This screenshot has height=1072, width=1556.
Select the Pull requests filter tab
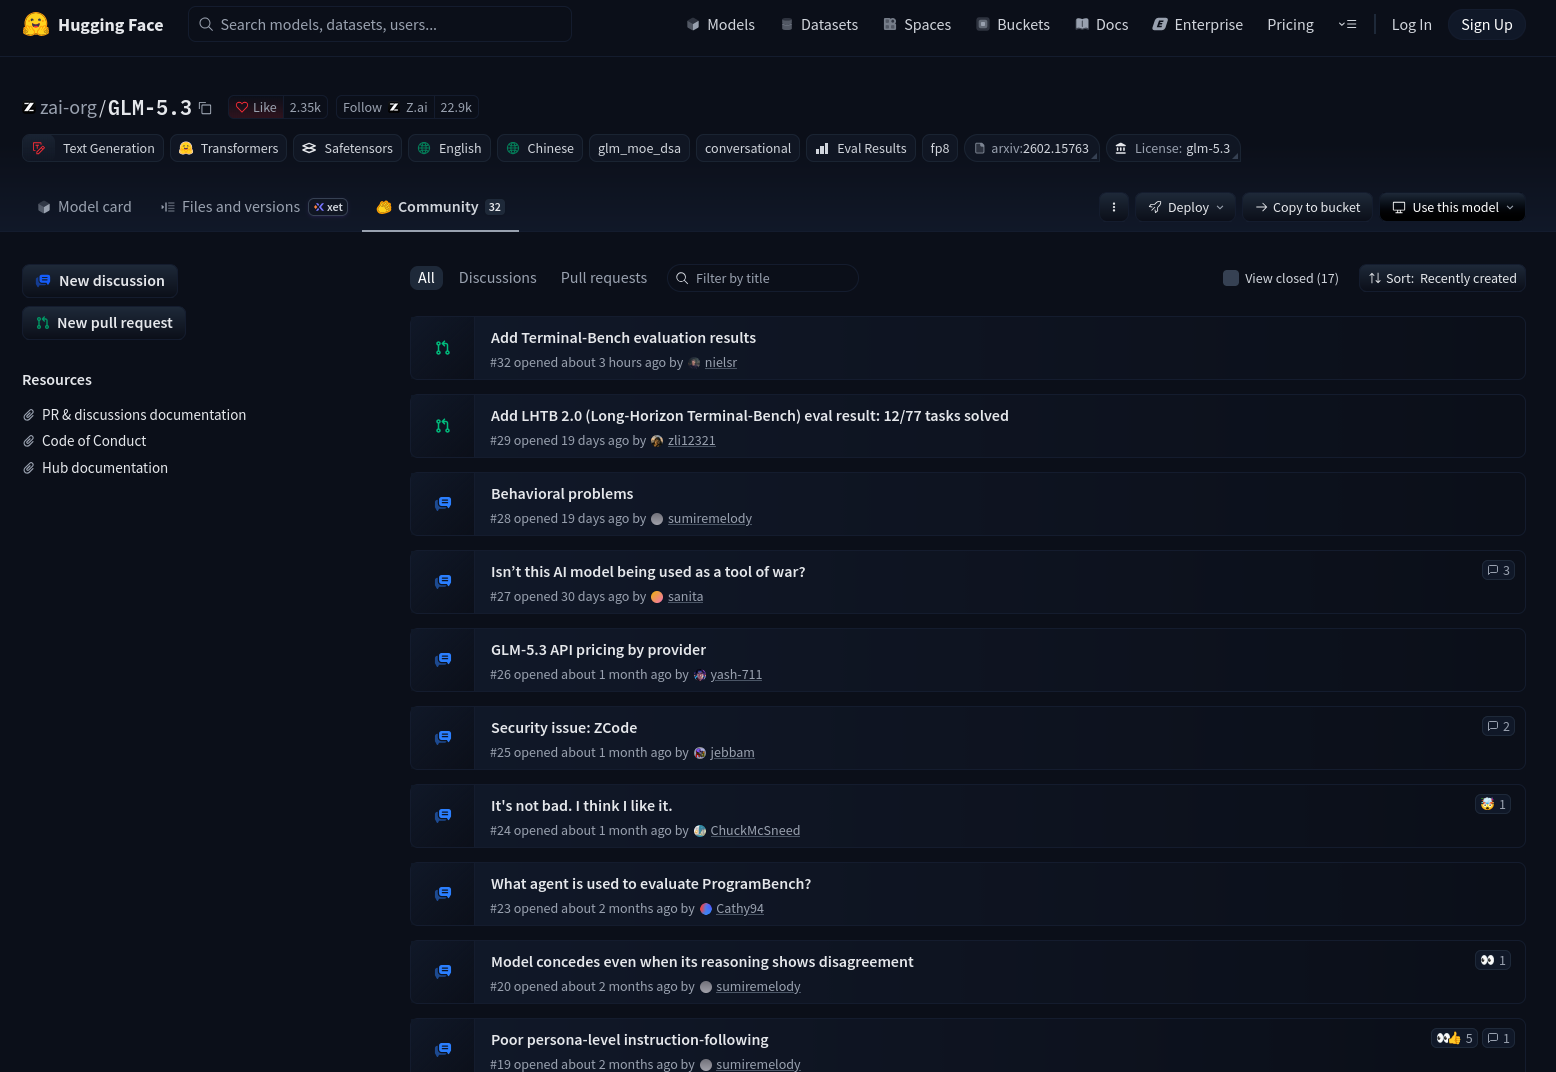[604, 278]
